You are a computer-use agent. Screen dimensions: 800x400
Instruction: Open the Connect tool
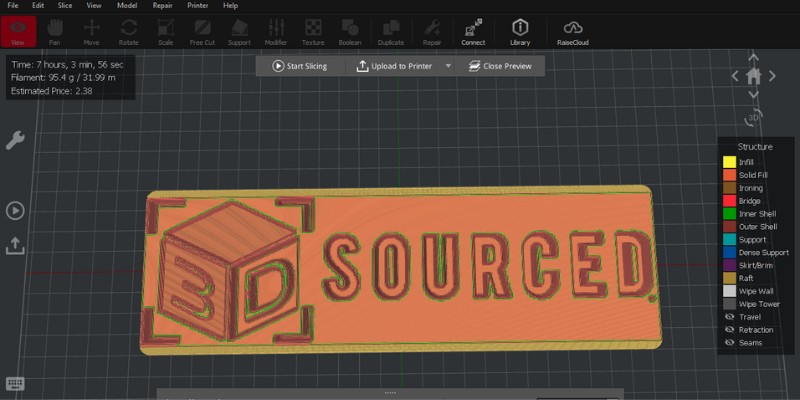[473, 32]
